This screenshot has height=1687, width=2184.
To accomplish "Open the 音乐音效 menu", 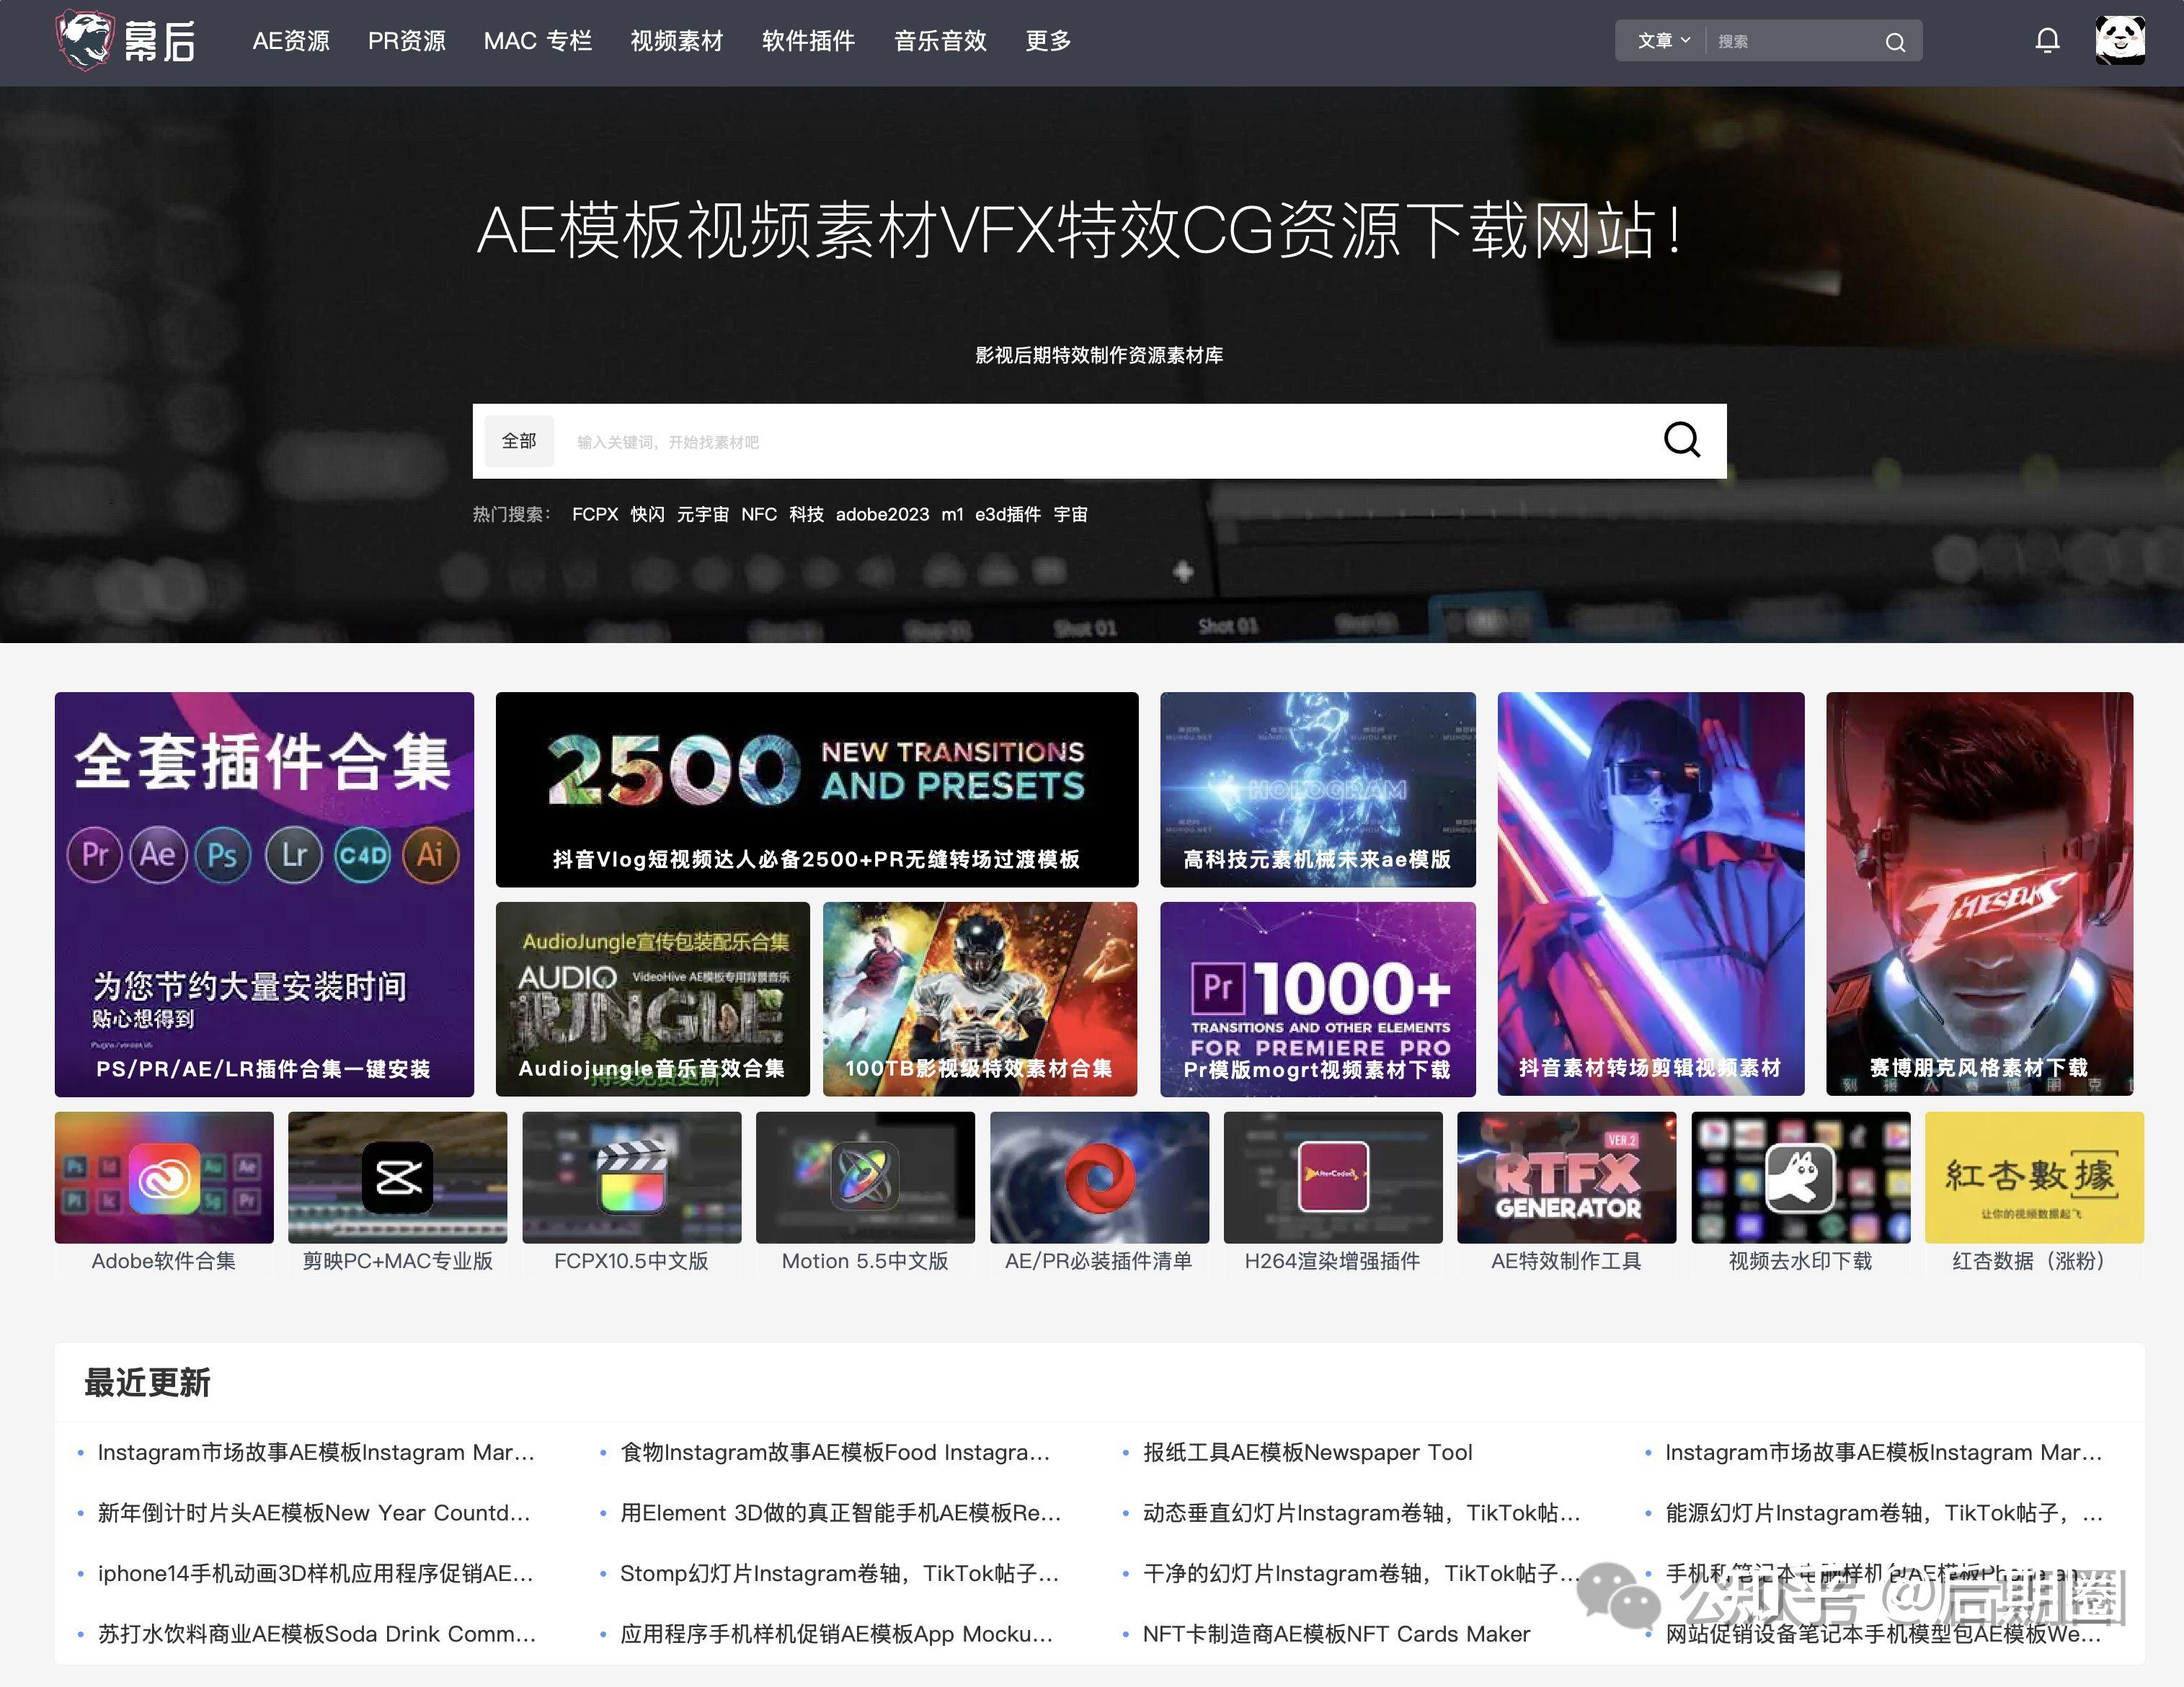I will click(x=940, y=41).
